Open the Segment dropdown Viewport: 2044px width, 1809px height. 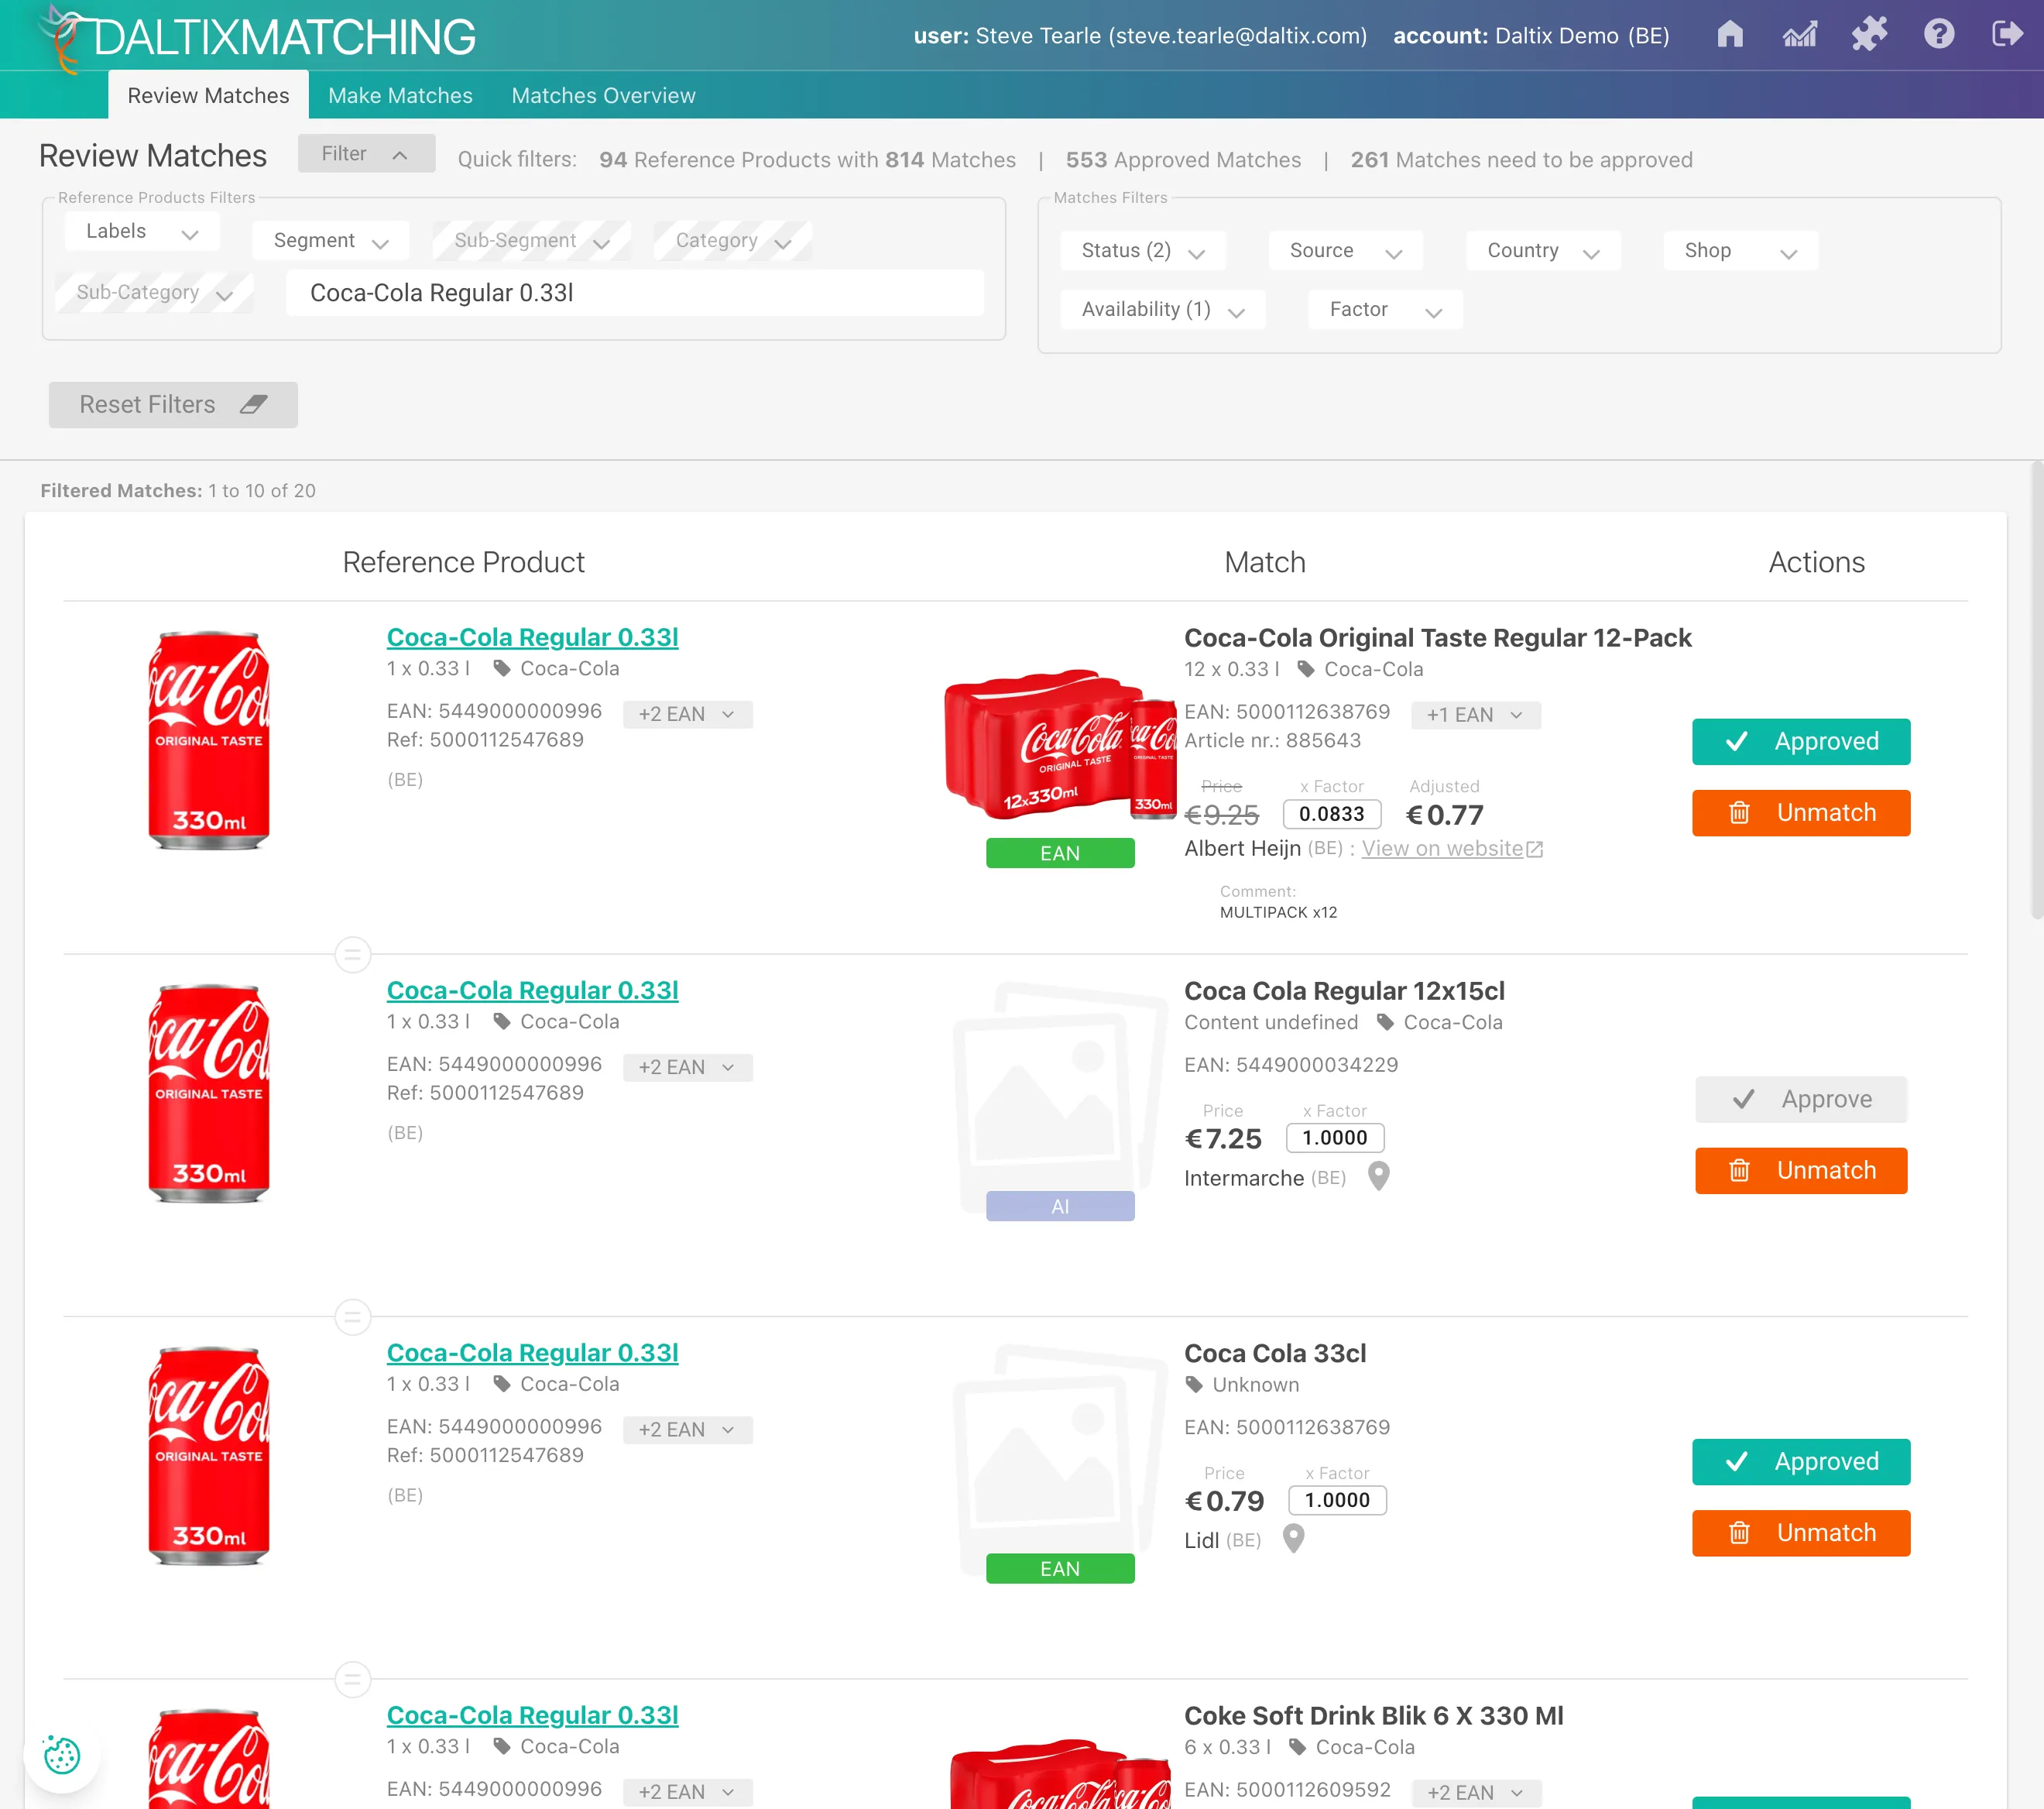[331, 241]
